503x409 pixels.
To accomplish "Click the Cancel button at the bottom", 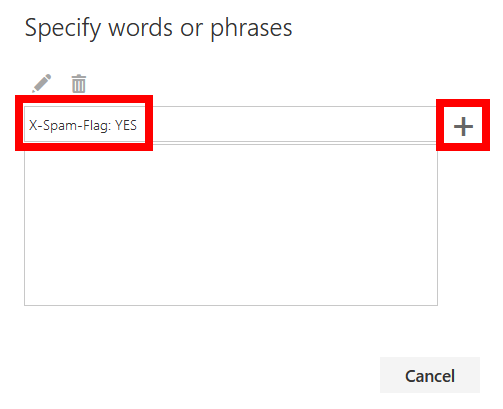I will tap(430, 375).
